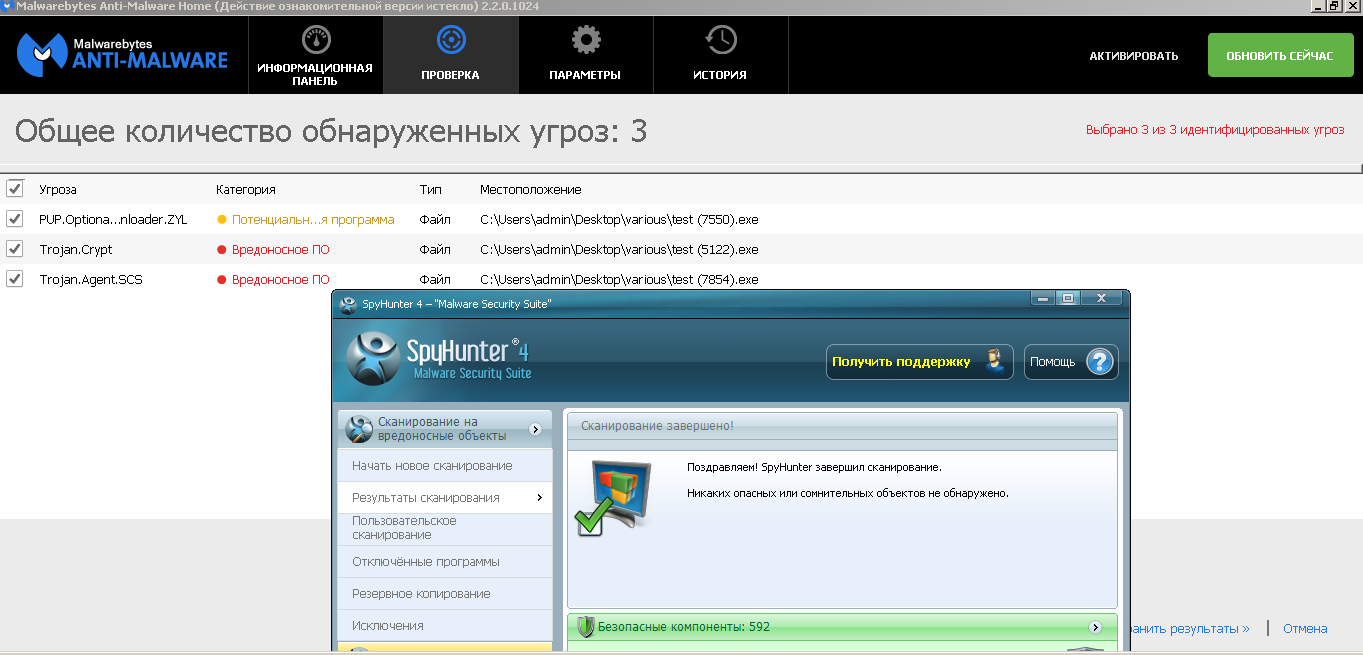Toggle the select-all threats checkbox in the header

click(x=15, y=188)
